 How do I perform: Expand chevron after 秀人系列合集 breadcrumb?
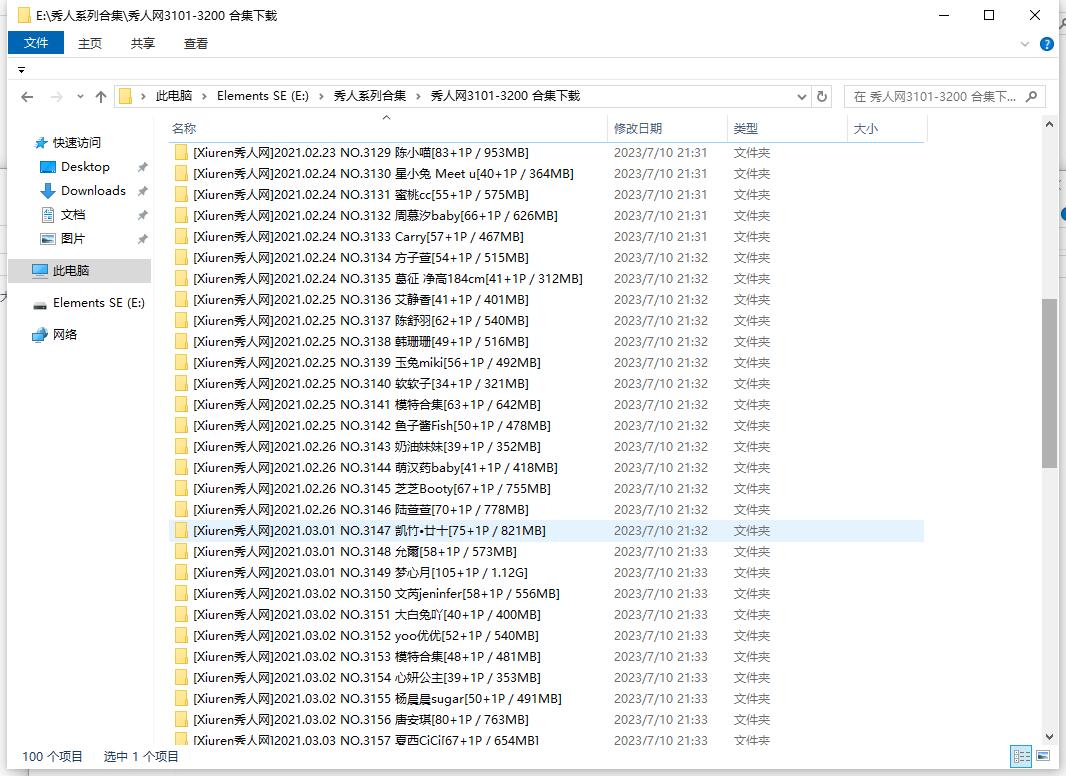pos(418,97)
